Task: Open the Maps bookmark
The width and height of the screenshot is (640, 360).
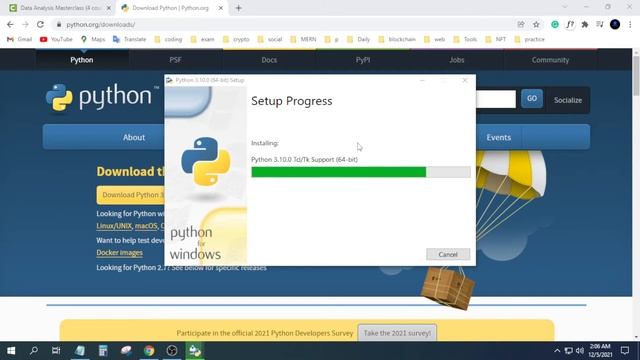Action: (x=93, y=39)
